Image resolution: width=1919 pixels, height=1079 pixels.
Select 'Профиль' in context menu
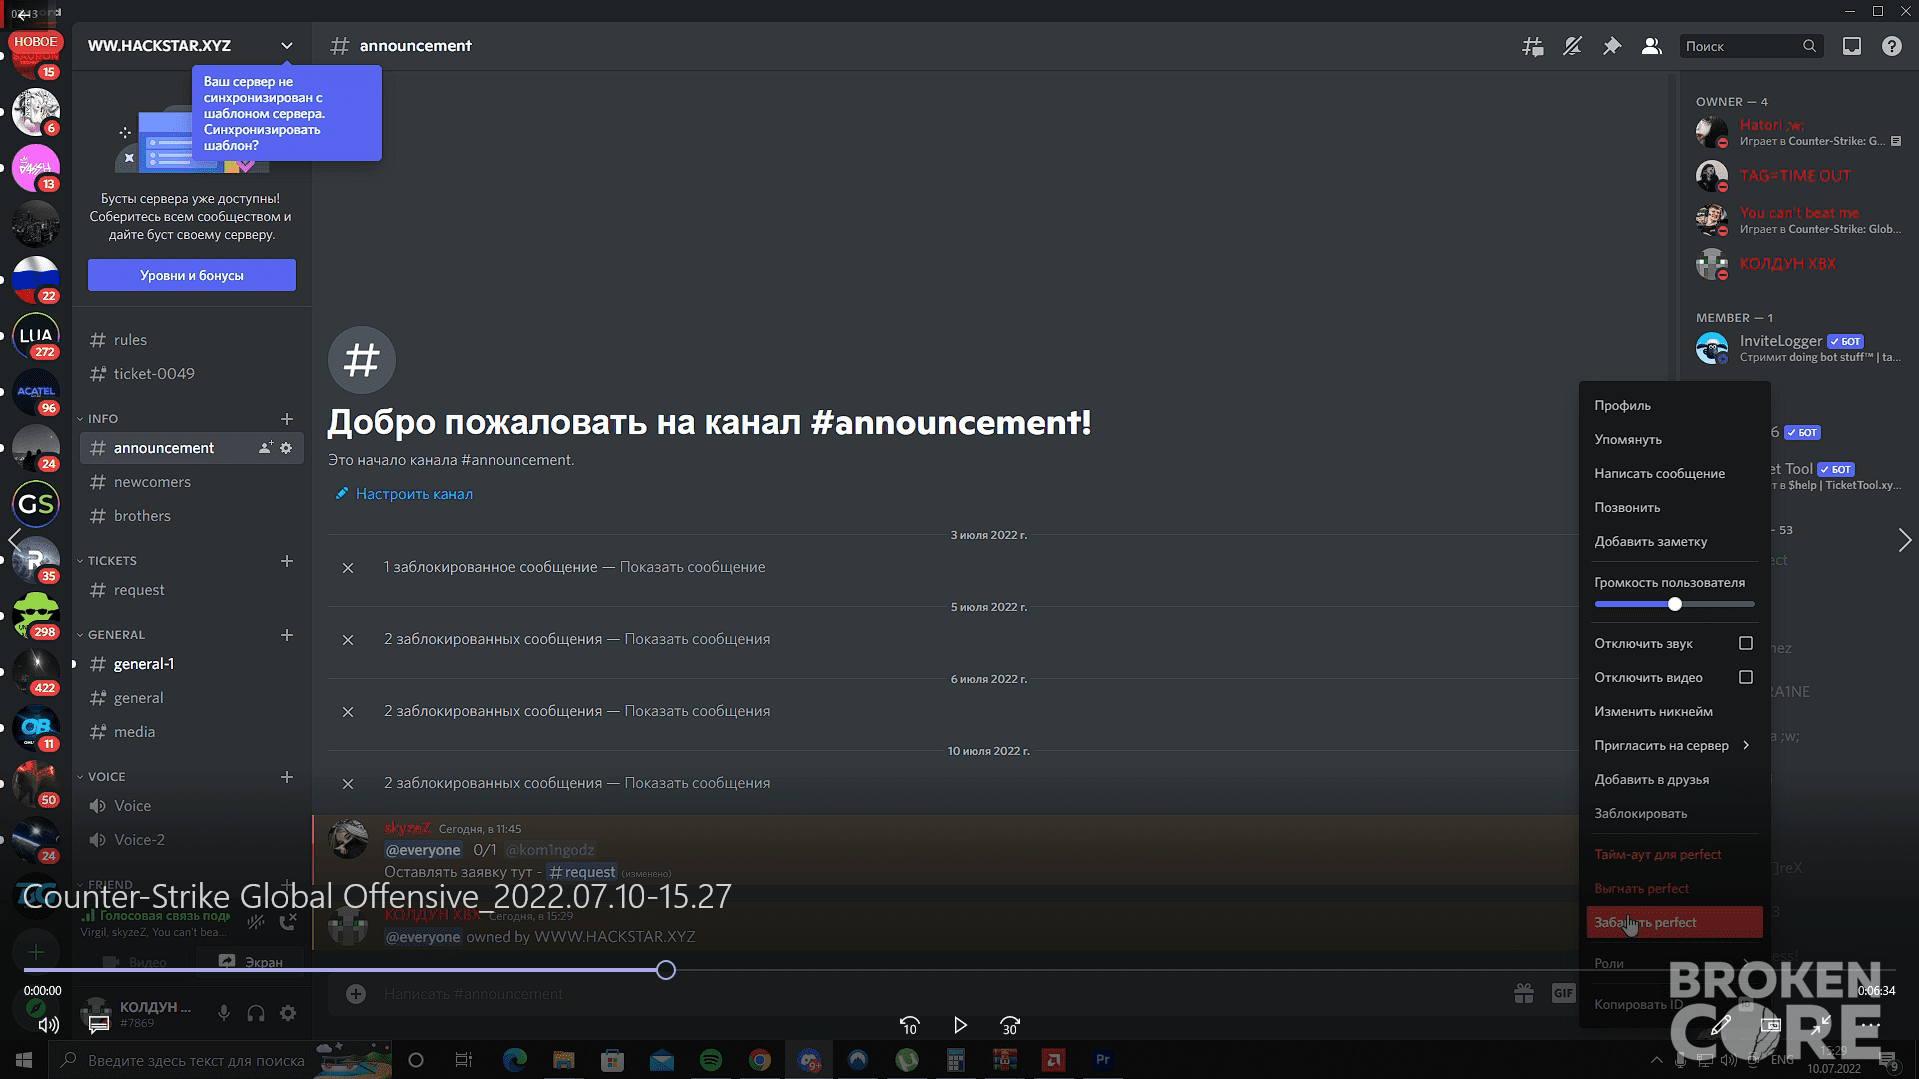(x=1672, y=405)
